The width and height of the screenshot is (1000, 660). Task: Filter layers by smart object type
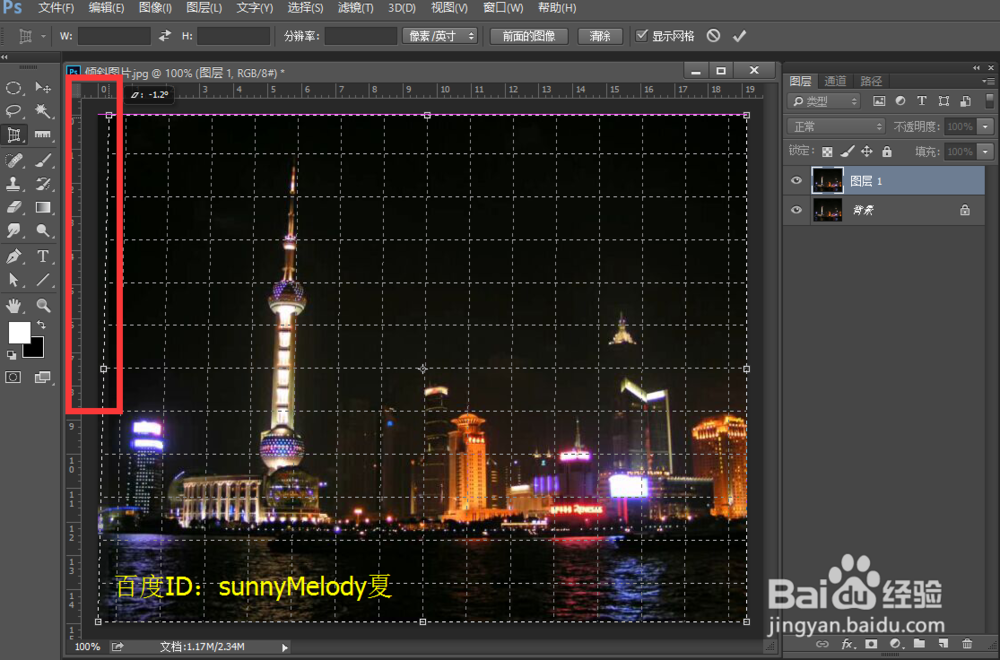(966, 101)
